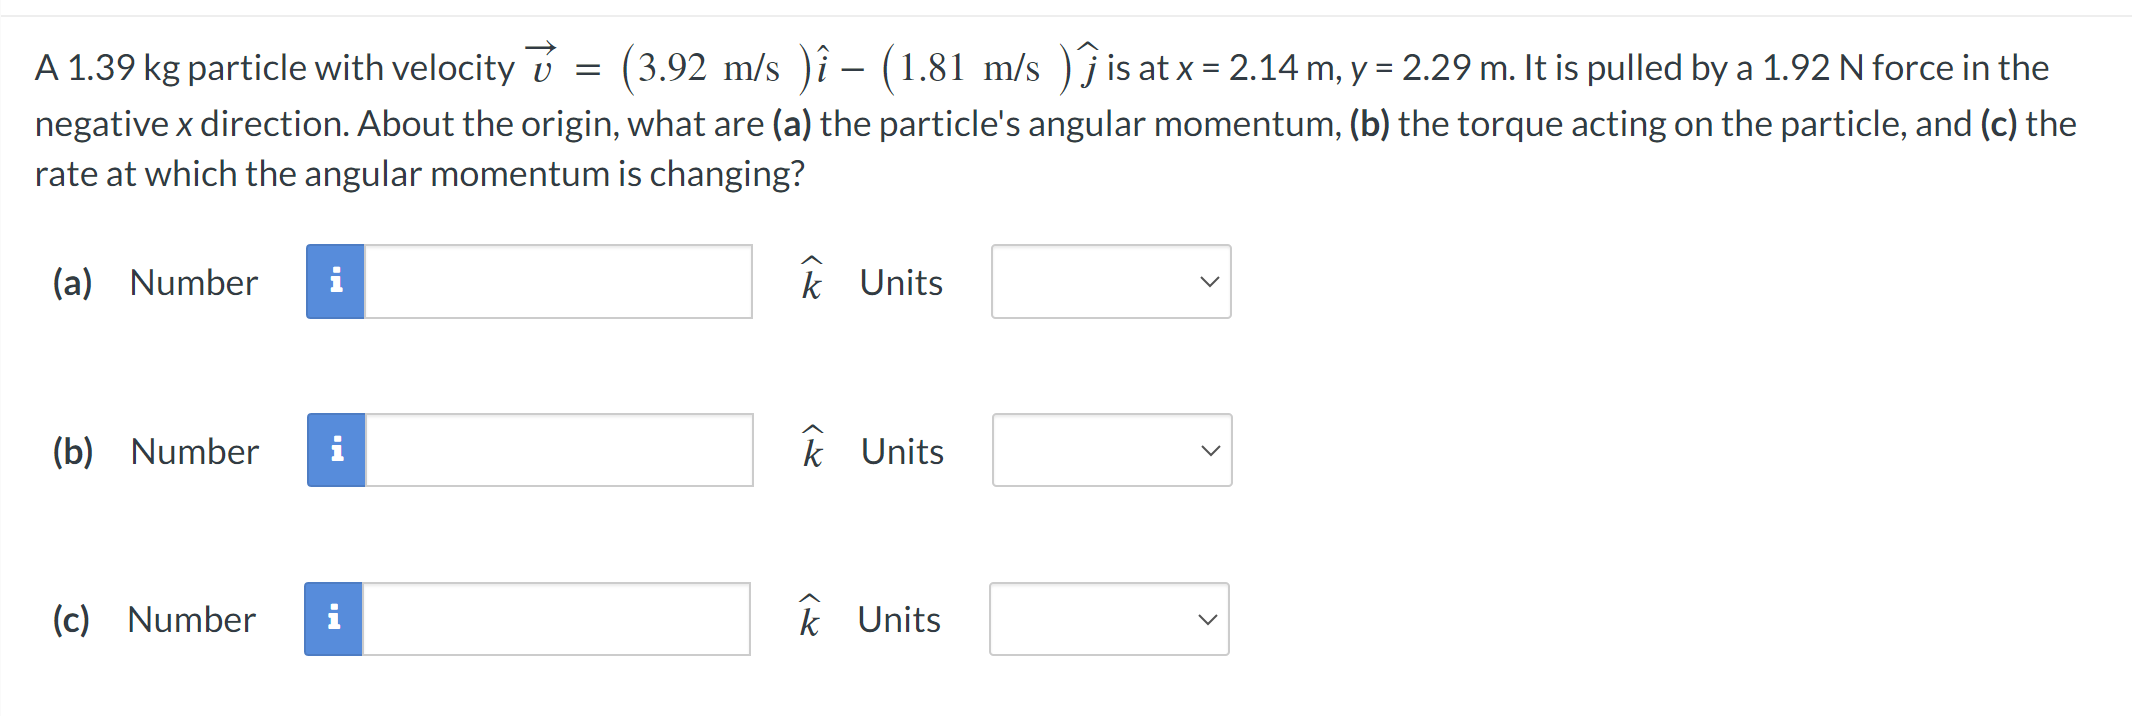Click the info icon next to part (c)
The image size is (2132, 716).
pyautogui.click(x=334, y=619)
